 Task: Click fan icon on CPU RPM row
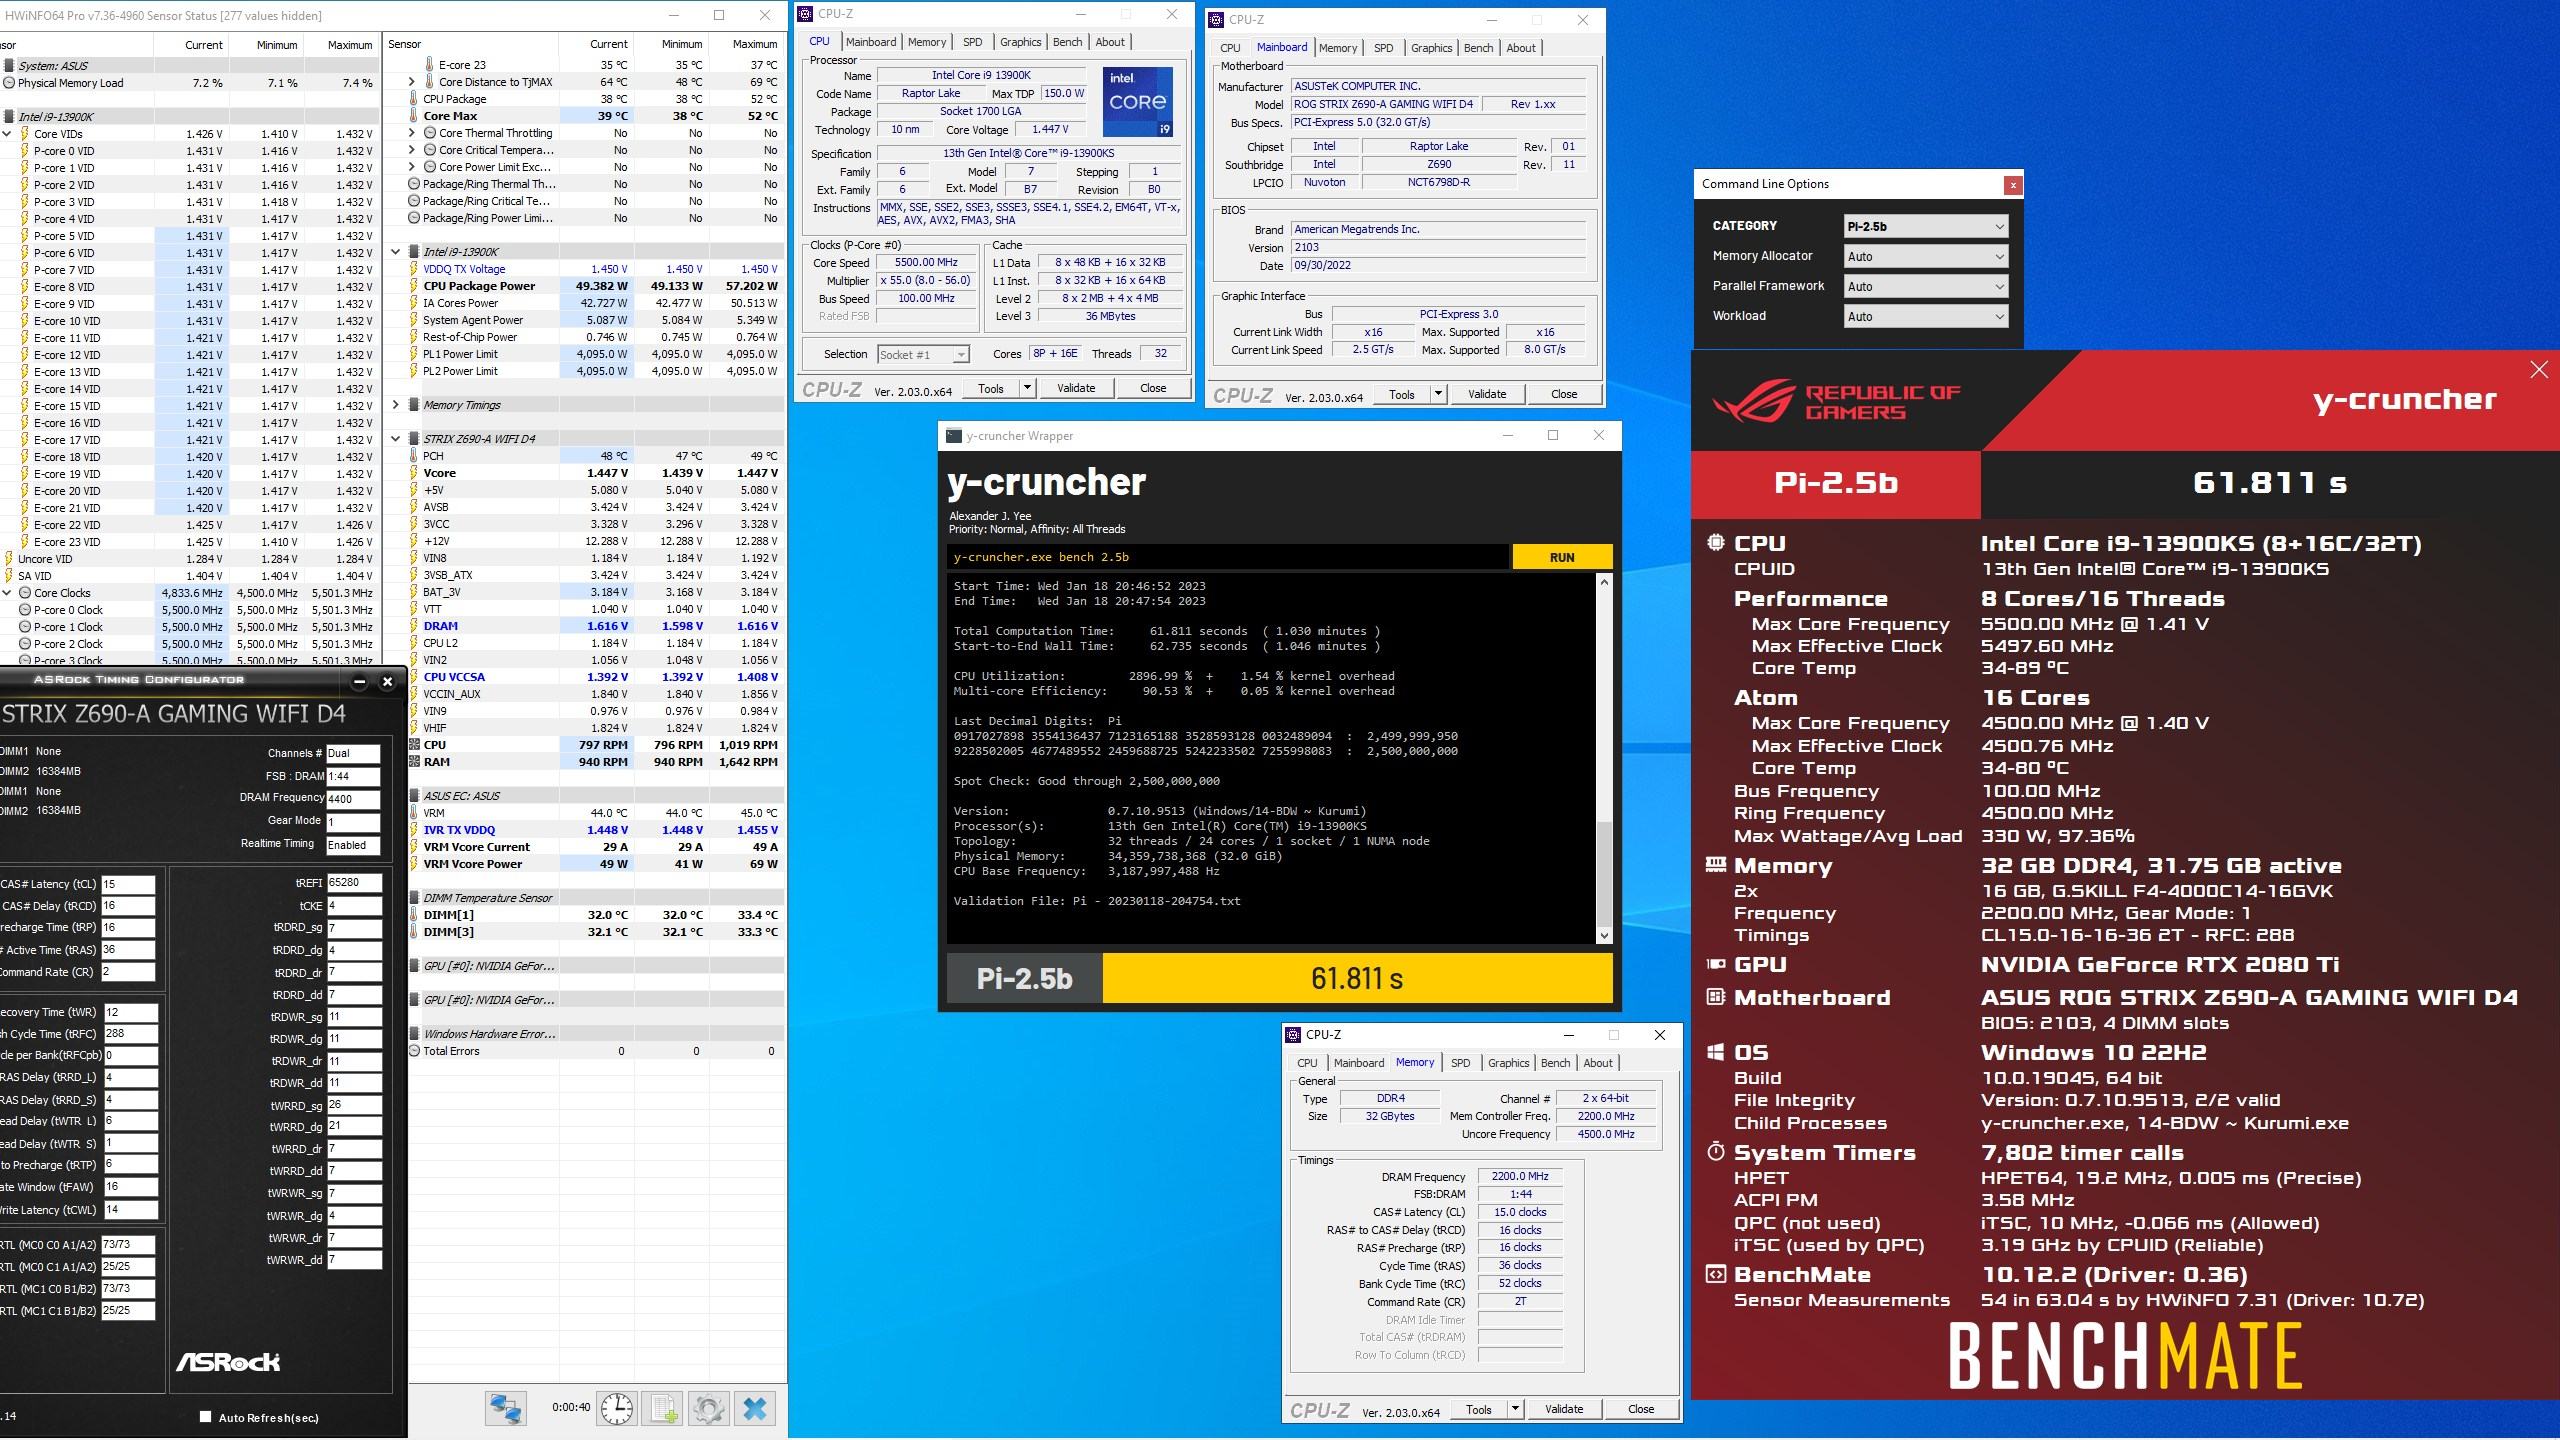pos(414,745)
